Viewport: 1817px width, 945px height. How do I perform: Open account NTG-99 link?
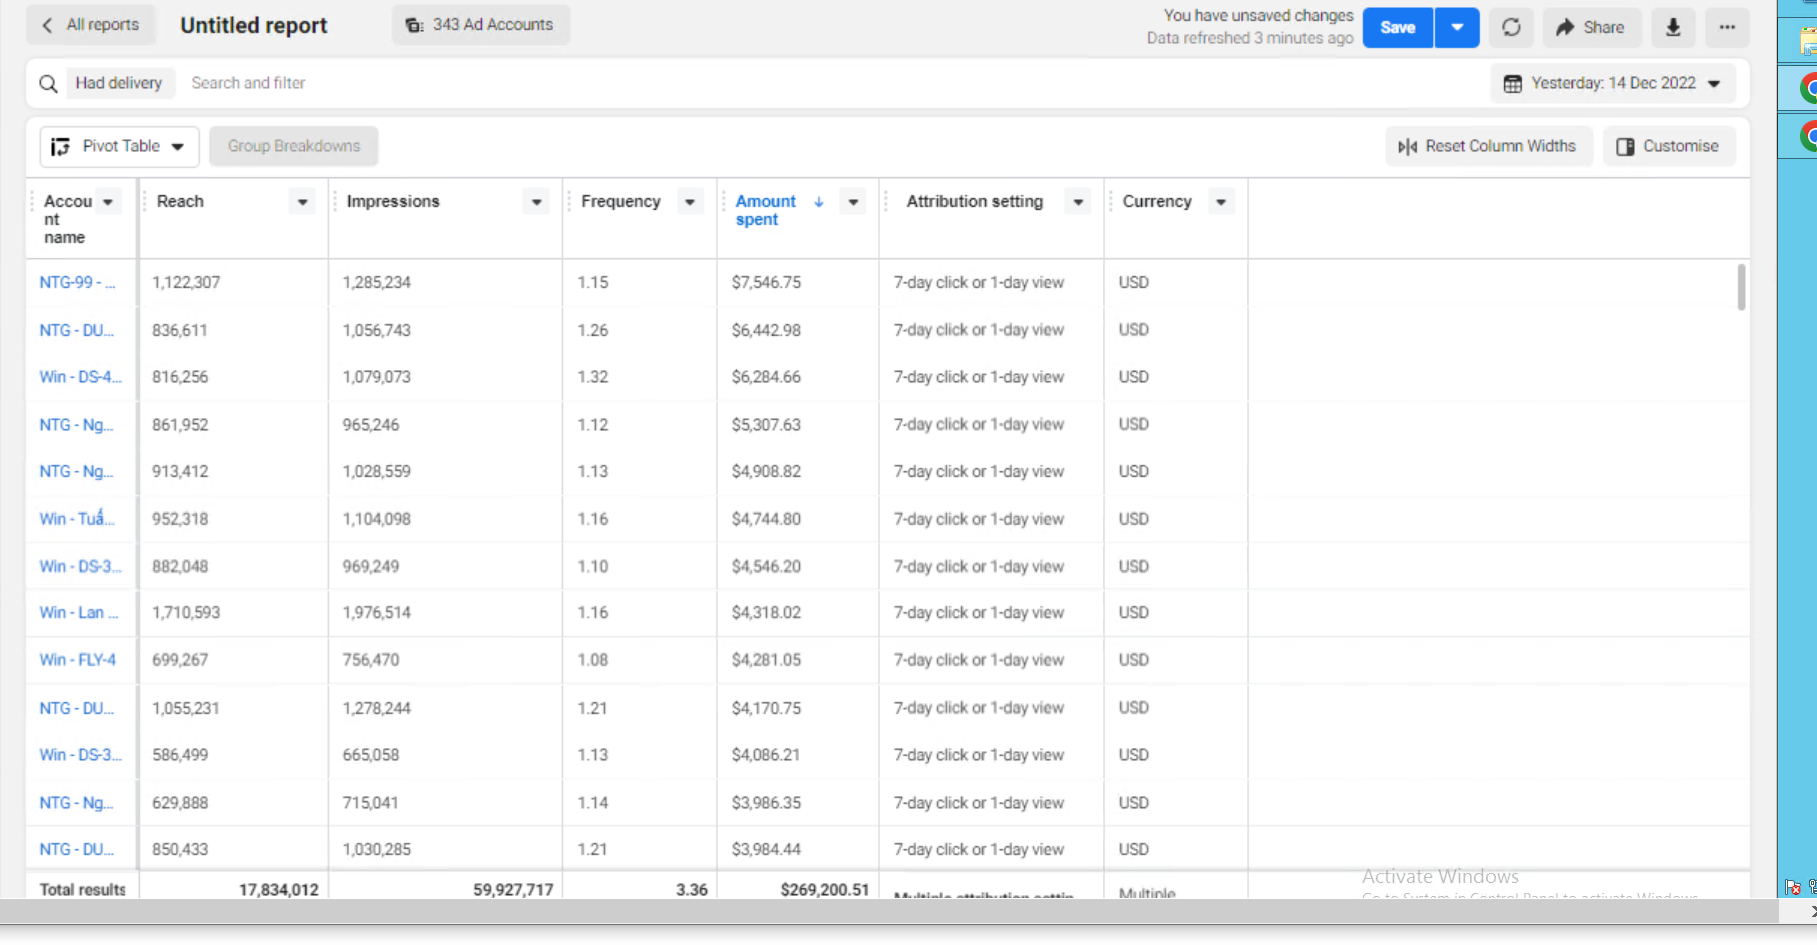coord(77,282)
